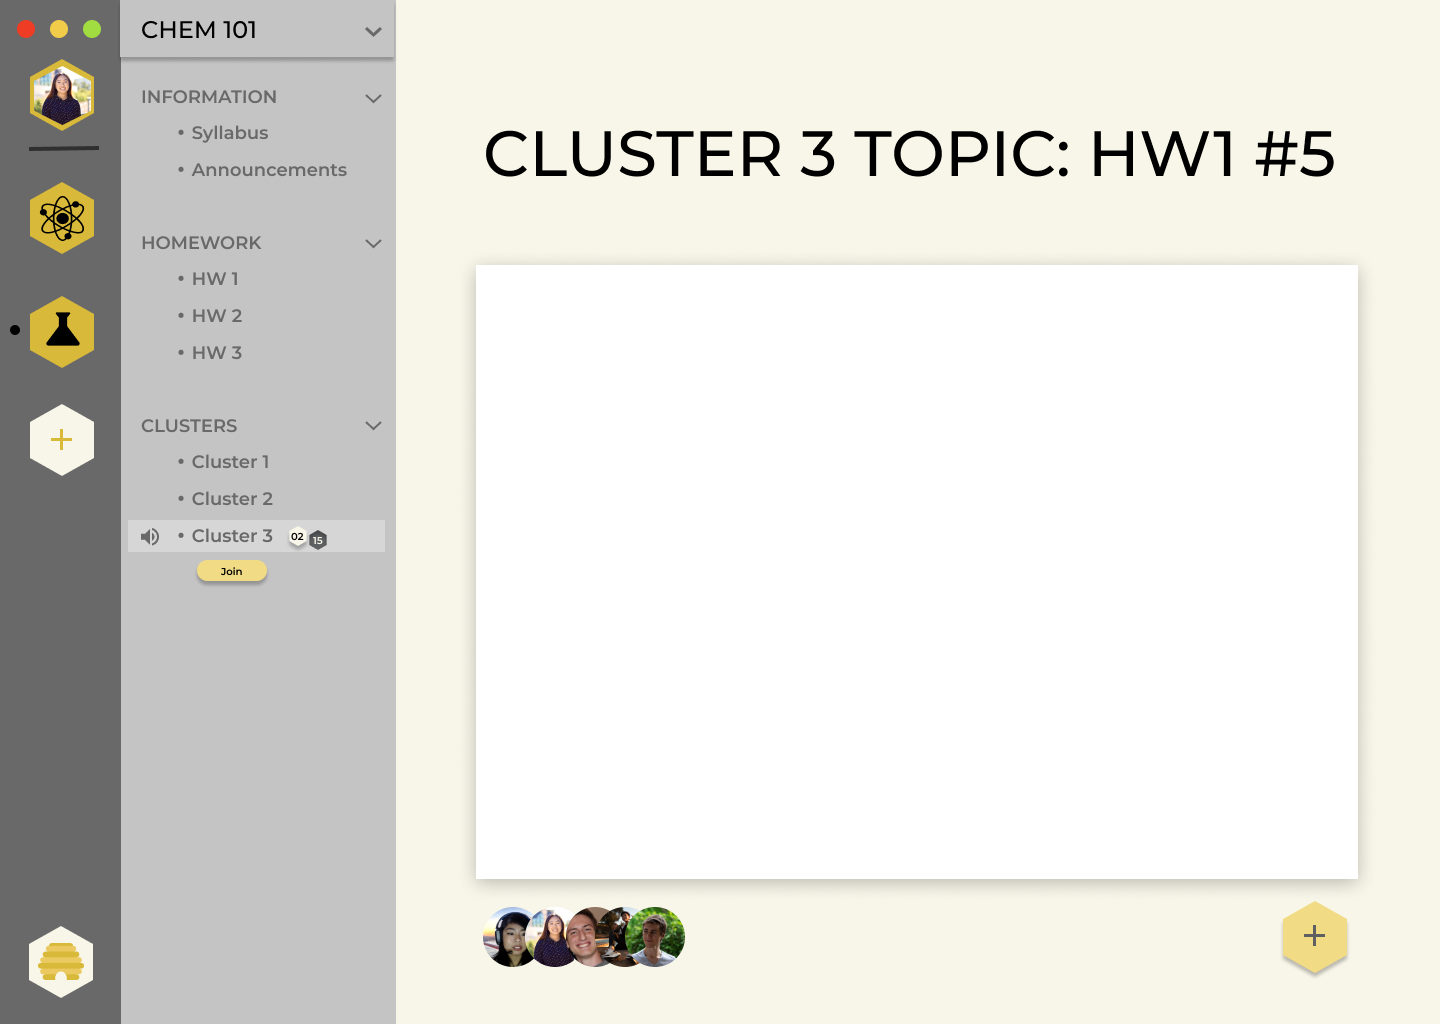Click the HOMEWORK section header
Viewport: 1440px width, 1024px height.
click(x=201, y=243)
